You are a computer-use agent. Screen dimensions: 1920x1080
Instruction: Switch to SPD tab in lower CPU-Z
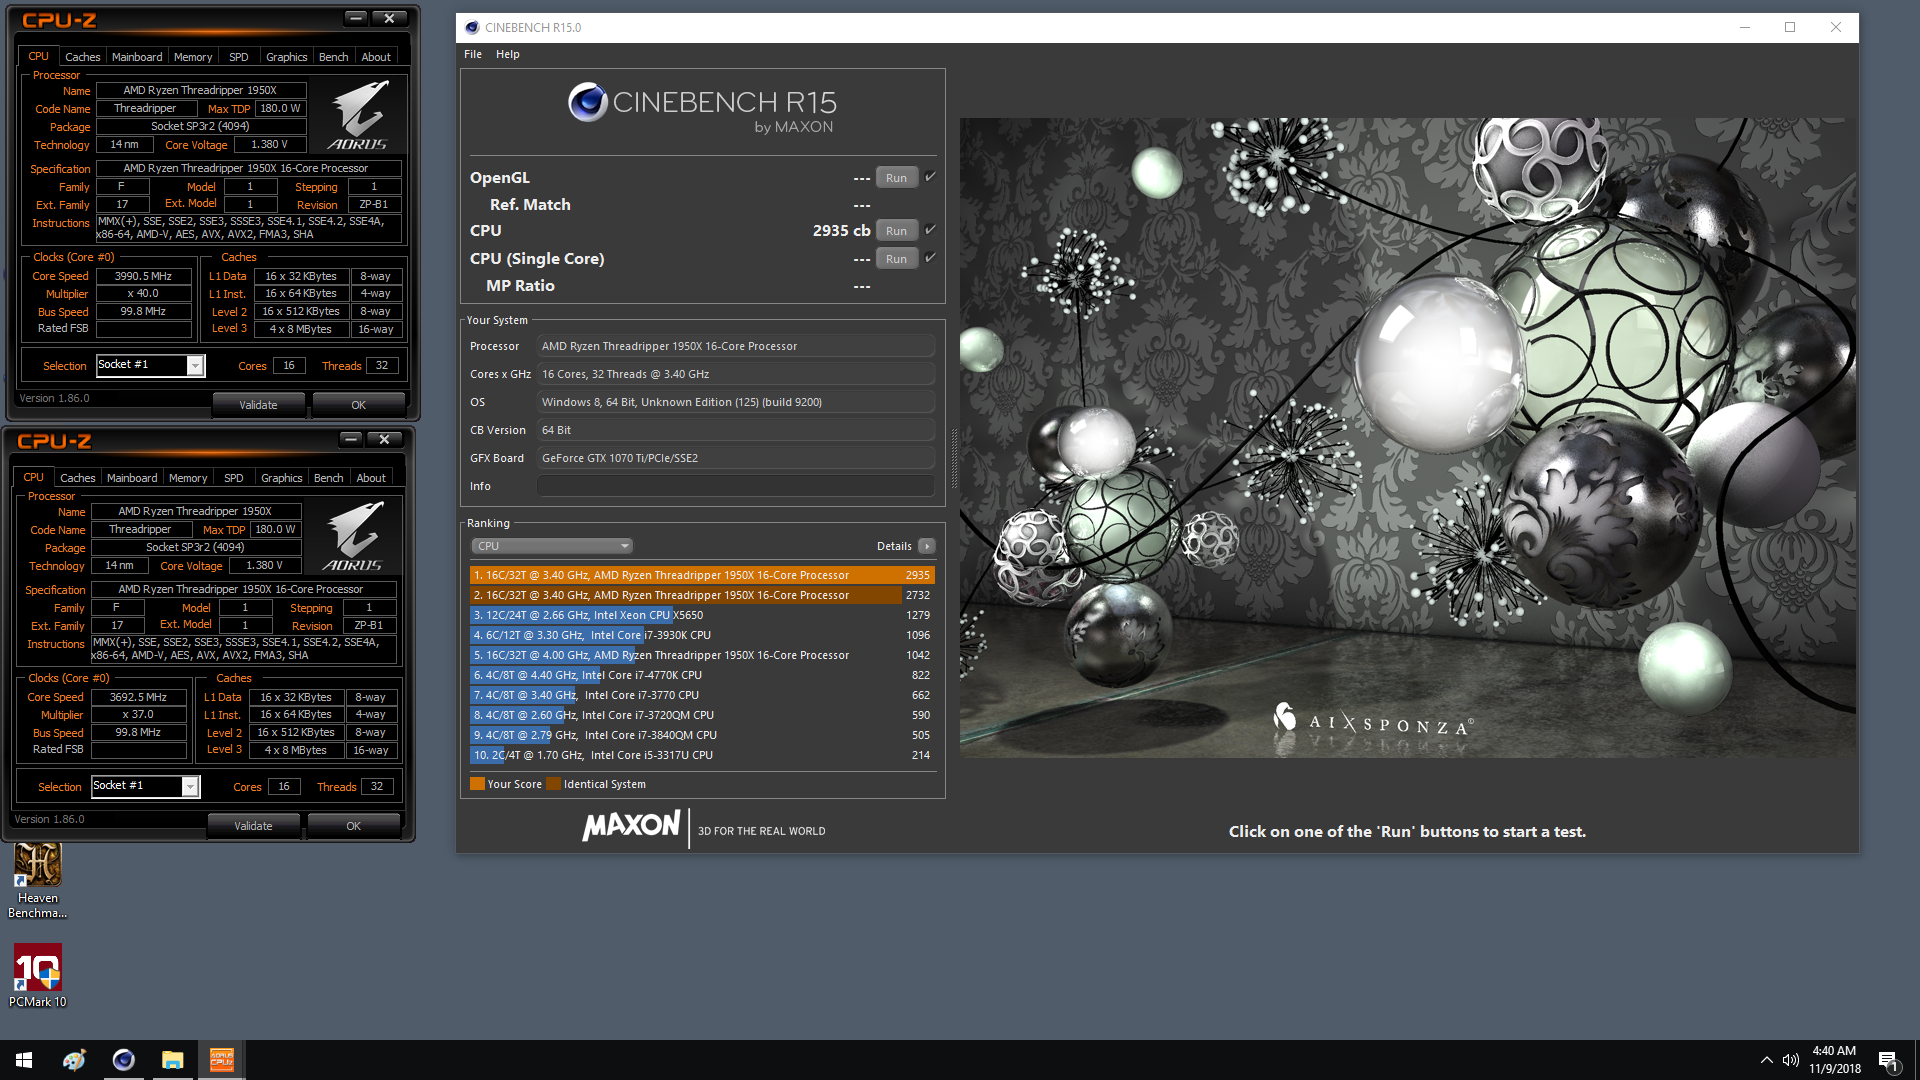point(233,478)
